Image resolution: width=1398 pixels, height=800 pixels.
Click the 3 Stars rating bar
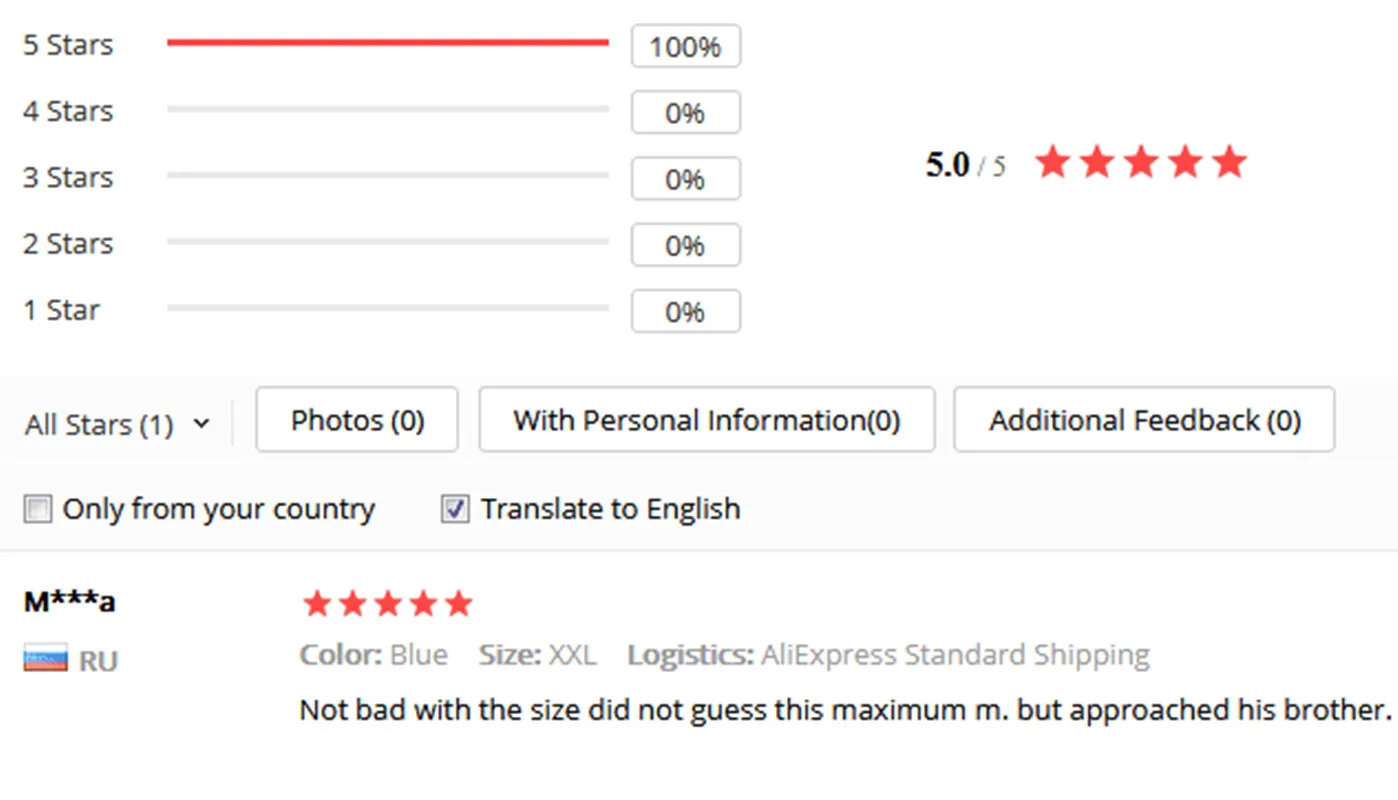click(x=387, y=175)
